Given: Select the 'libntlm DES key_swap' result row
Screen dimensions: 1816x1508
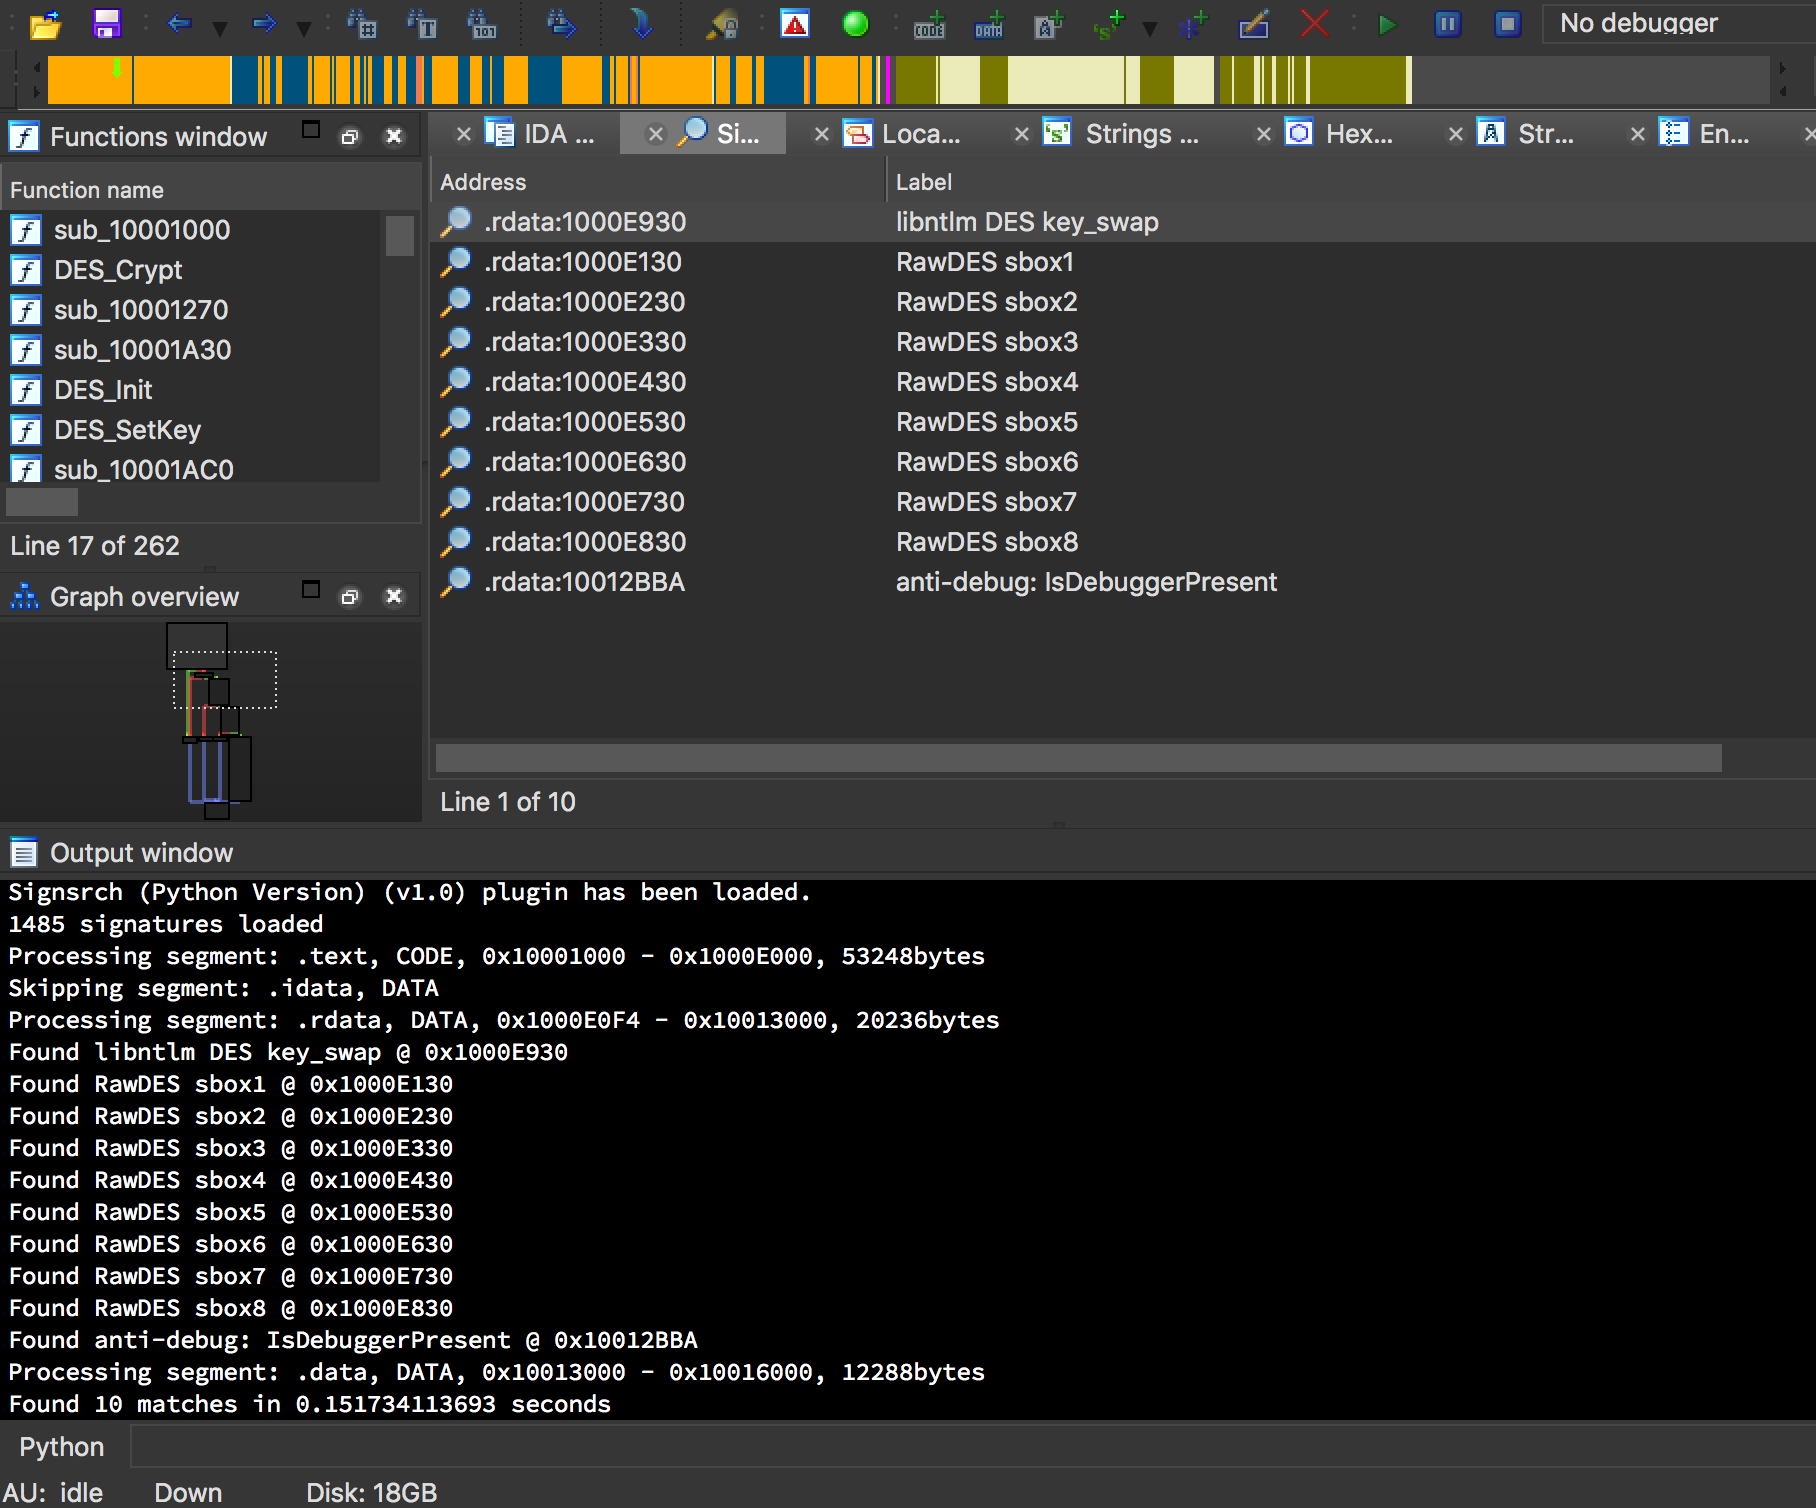Looking at the screenshot, I should 1123,222.
